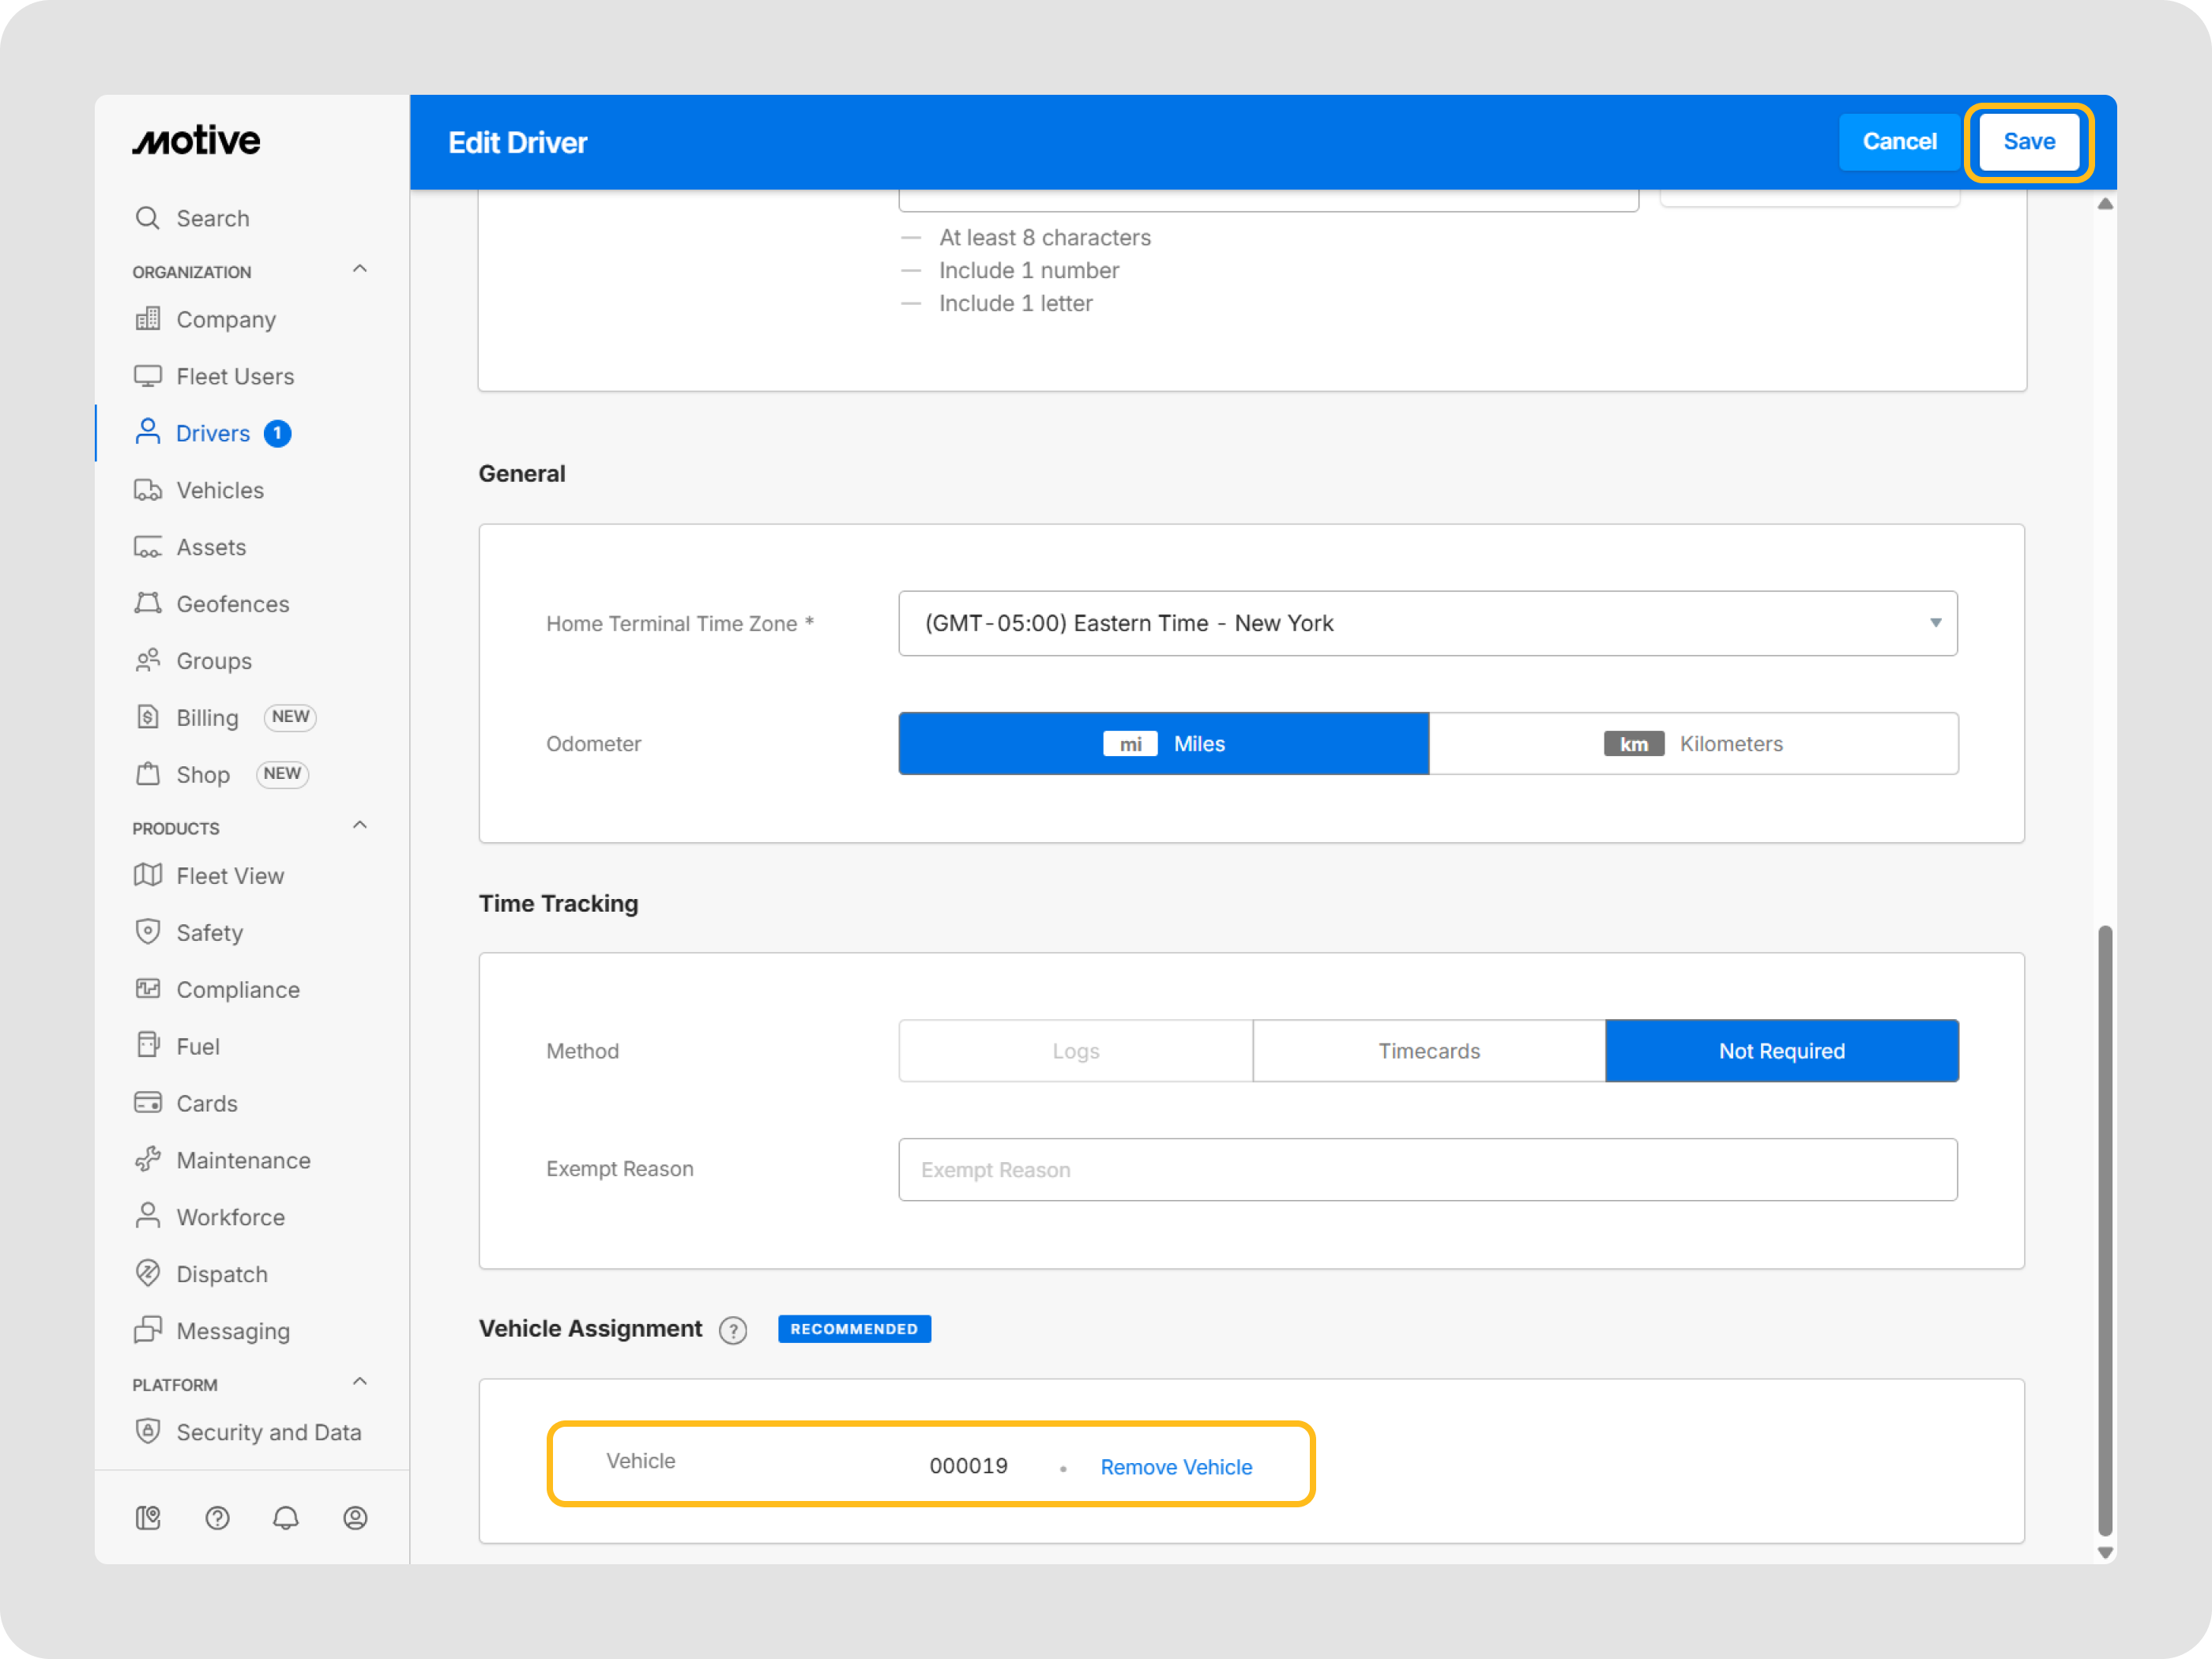Click the Exempt Reason text field
The height and width of the screenshot is (1659, 2212).
[1427, 1169]
